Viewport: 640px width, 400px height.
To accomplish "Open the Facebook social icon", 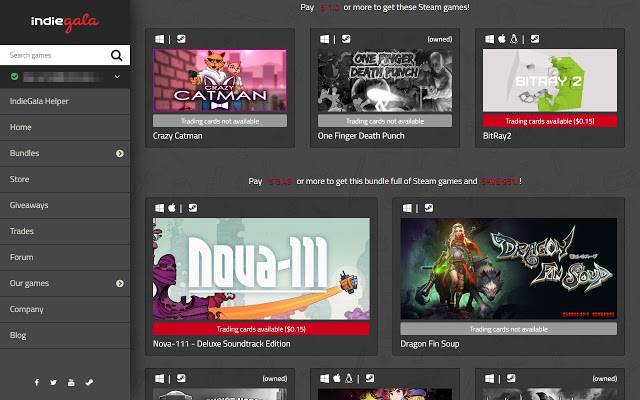I will coord(37,382).
